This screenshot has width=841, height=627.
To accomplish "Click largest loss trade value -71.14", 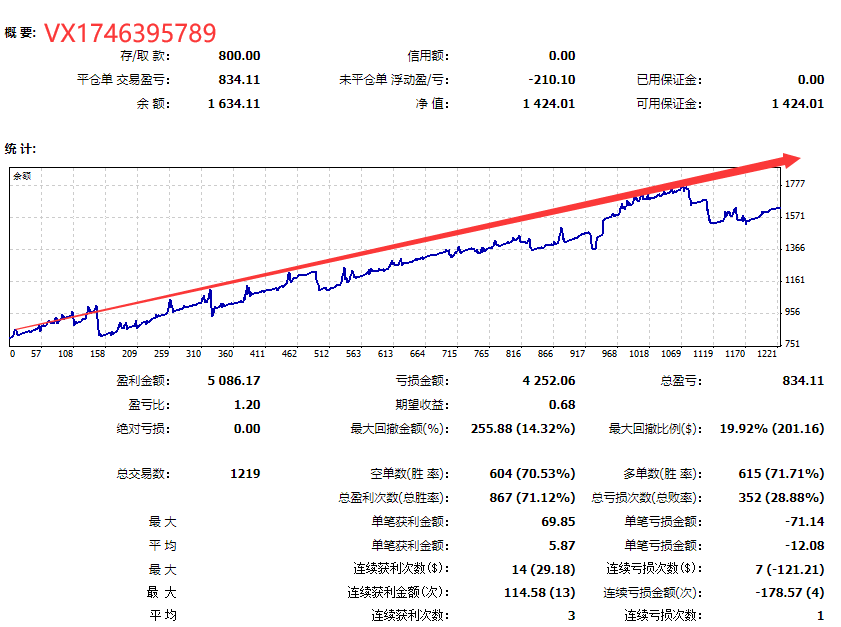I will [x=805, y=522].
